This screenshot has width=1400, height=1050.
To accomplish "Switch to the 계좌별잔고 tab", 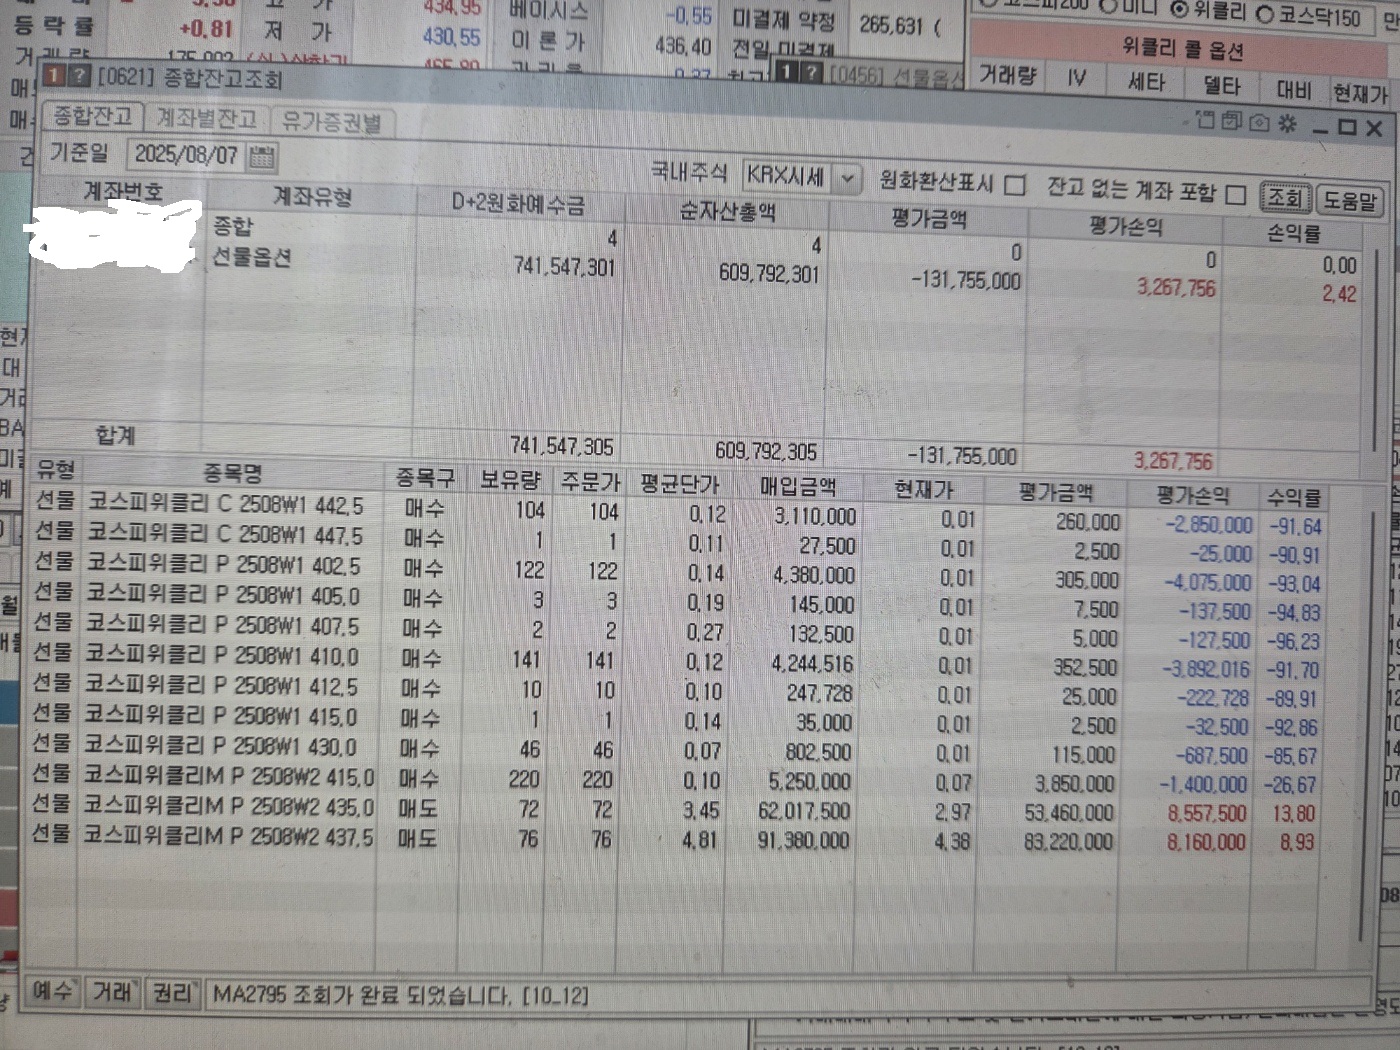I will click(207, 119).
